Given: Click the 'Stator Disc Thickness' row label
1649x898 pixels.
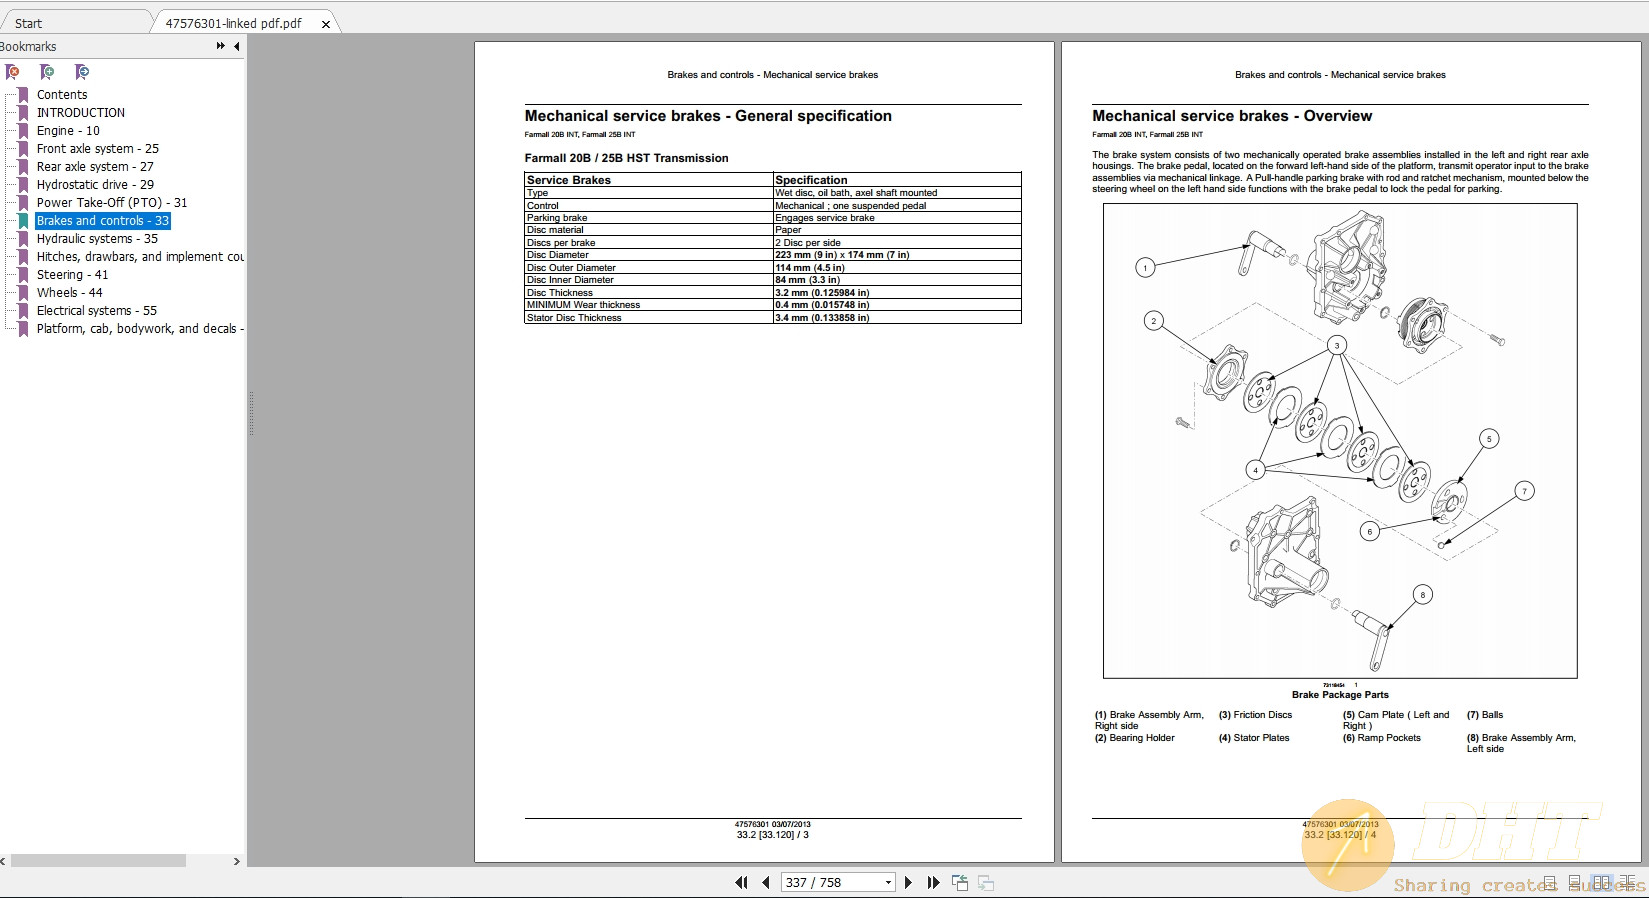Looking at the screenshot, I should tap(574, 318).
